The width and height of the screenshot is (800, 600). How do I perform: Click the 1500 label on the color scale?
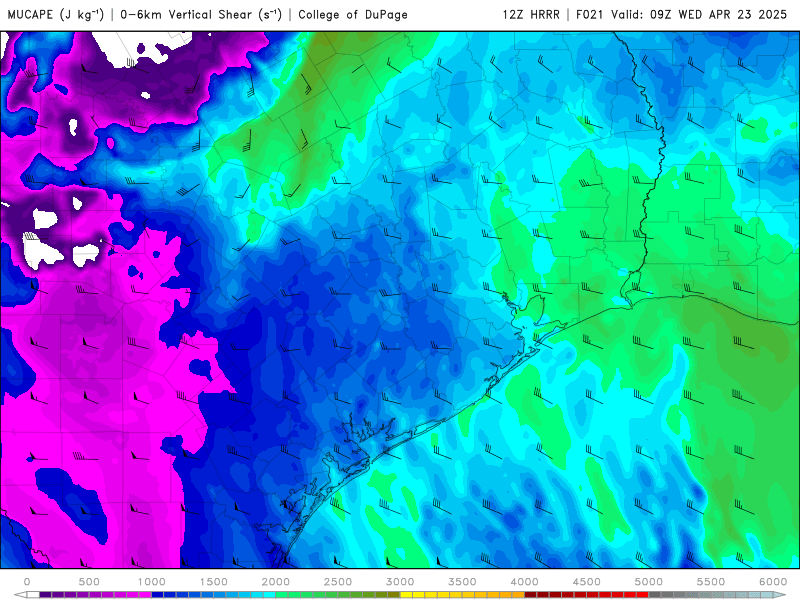213,582
